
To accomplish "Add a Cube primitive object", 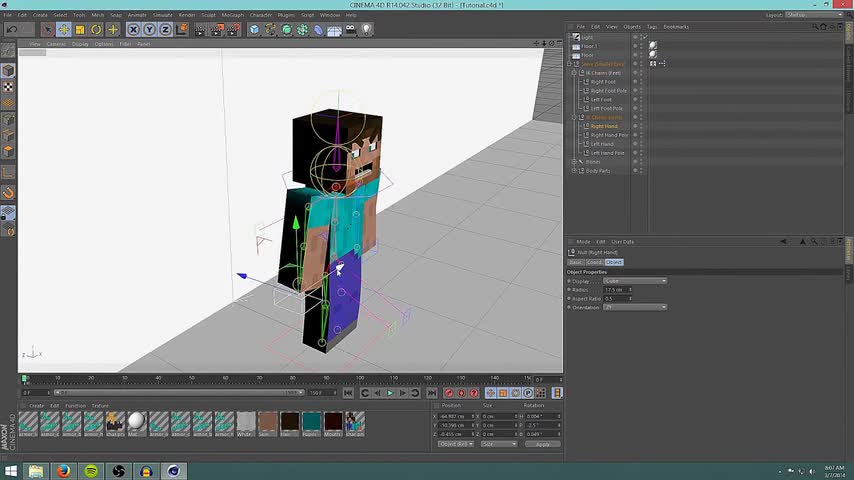I will [x=254, y=29].
